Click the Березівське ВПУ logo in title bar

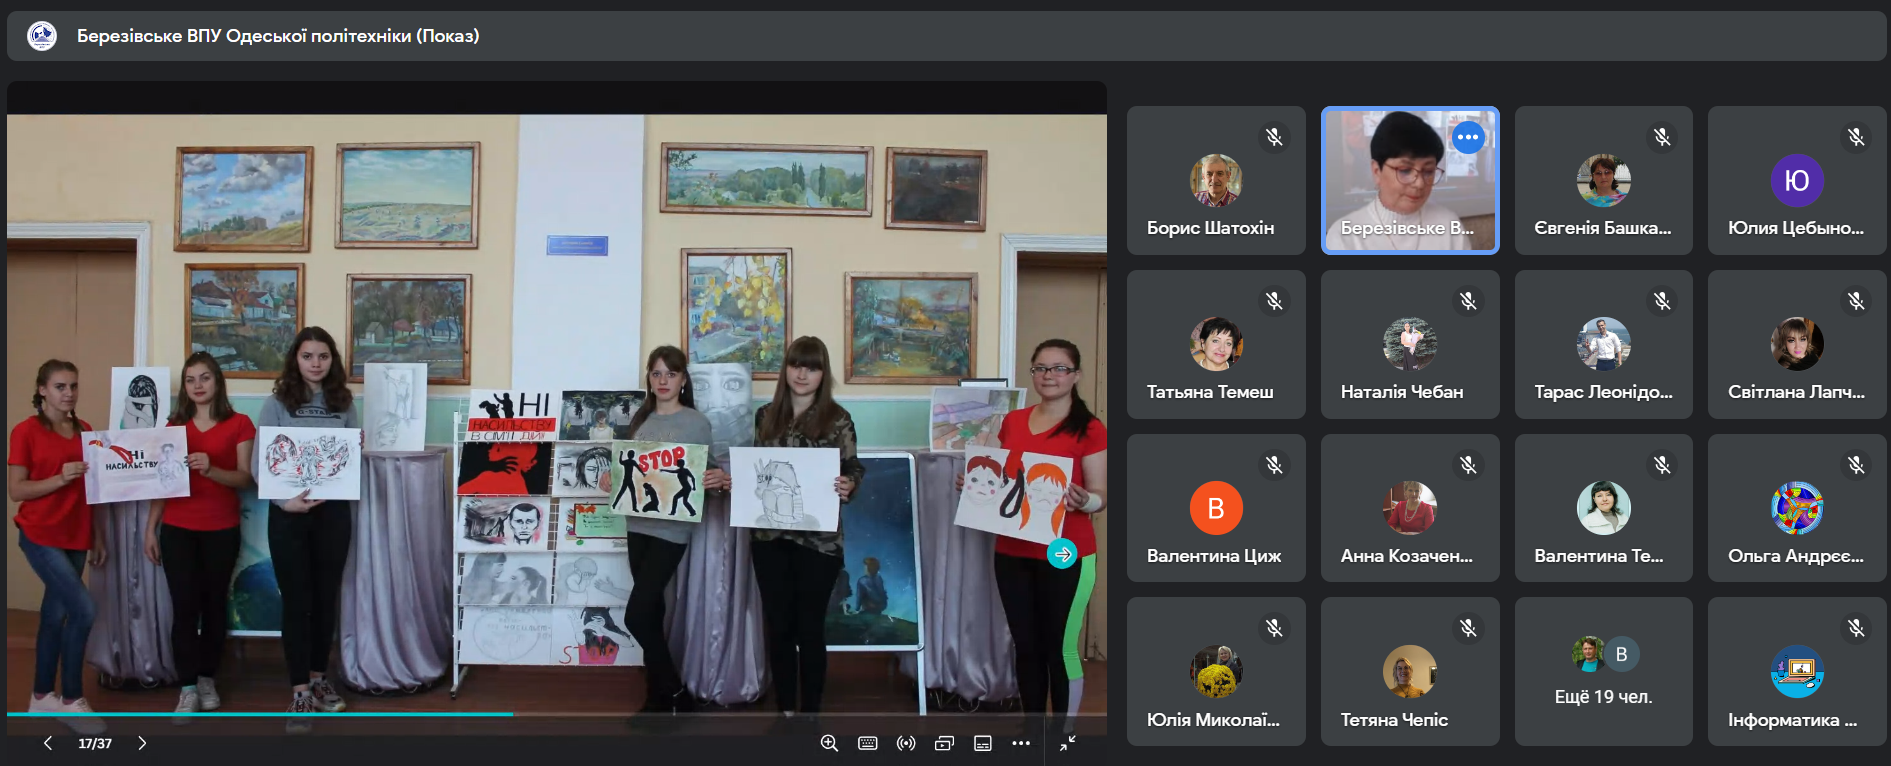[42, 36]
